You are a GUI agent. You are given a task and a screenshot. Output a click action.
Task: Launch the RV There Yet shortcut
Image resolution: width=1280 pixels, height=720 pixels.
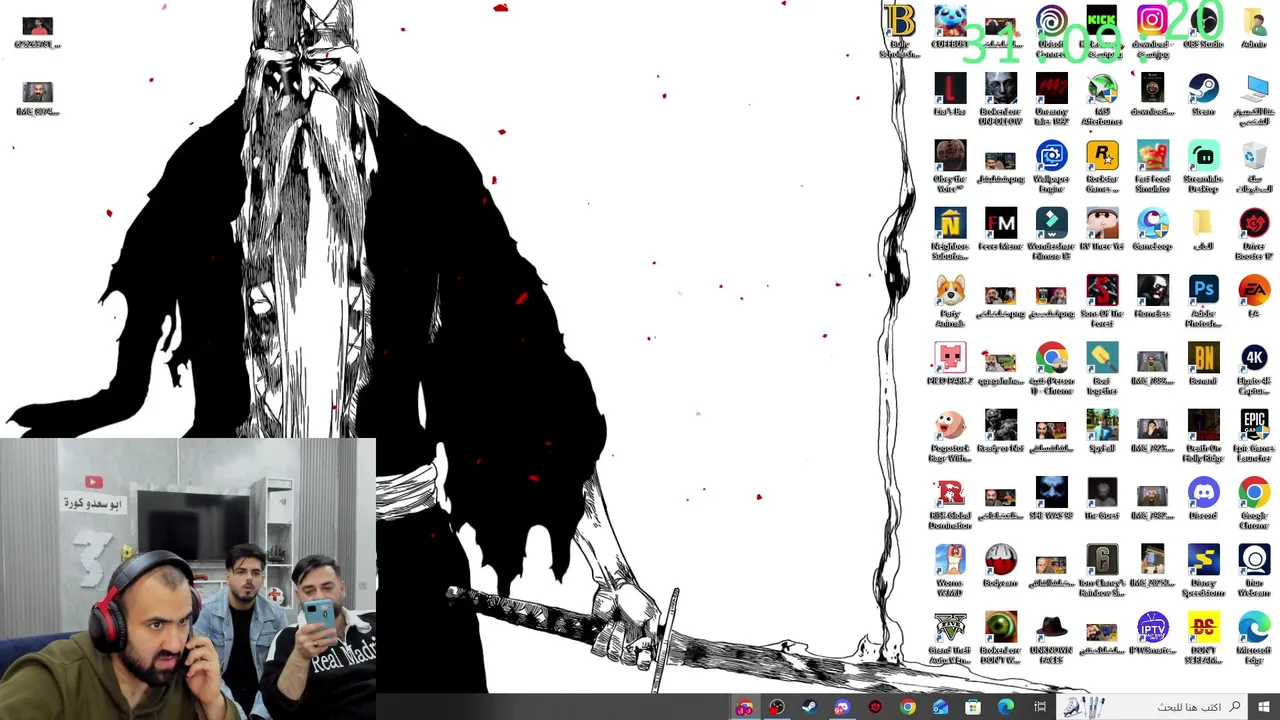1102,229
